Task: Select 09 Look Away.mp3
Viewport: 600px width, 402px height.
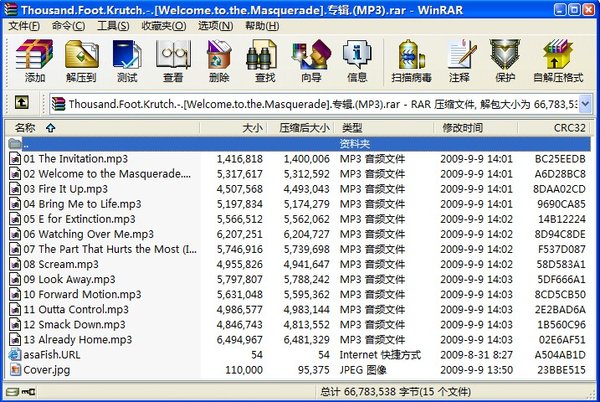Action: (x=69, y=280)
